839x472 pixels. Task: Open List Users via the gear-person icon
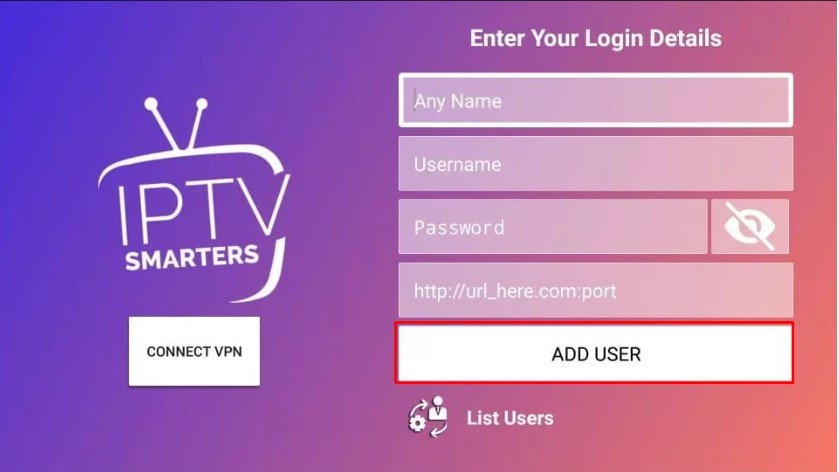point(428,417)
